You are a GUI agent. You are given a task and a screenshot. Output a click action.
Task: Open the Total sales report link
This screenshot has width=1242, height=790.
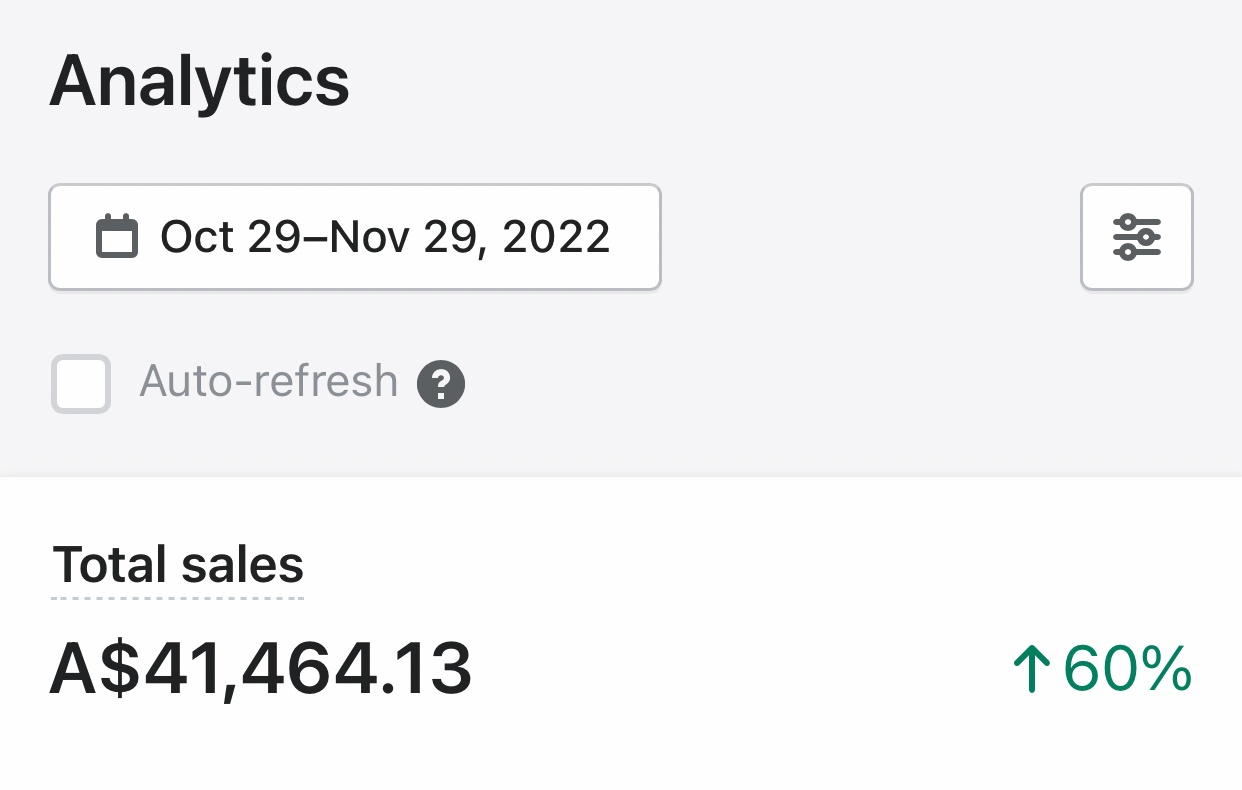coord(178,565)
